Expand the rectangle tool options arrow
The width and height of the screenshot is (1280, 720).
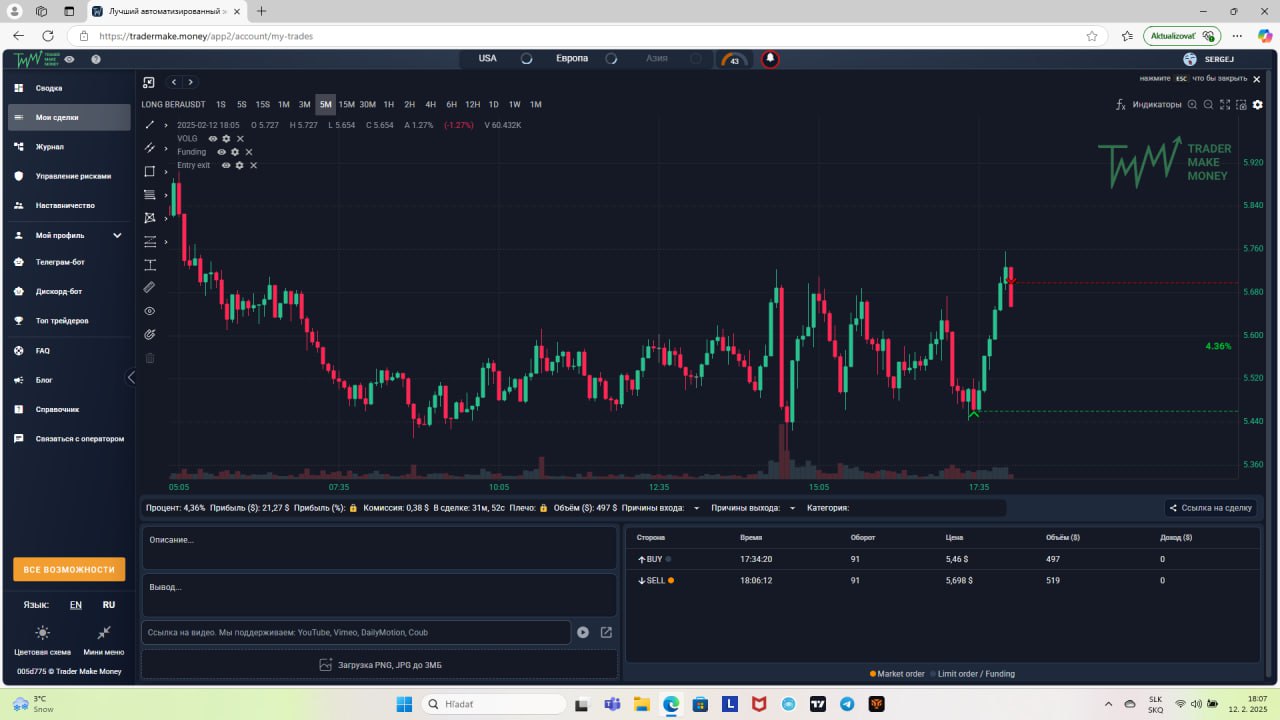(166, 172)
